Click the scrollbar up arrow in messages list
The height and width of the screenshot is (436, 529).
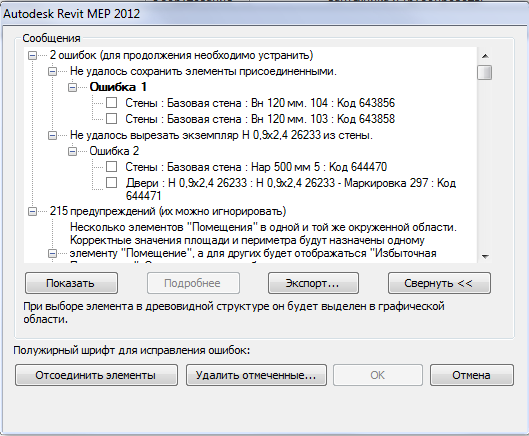pos(485,56)
